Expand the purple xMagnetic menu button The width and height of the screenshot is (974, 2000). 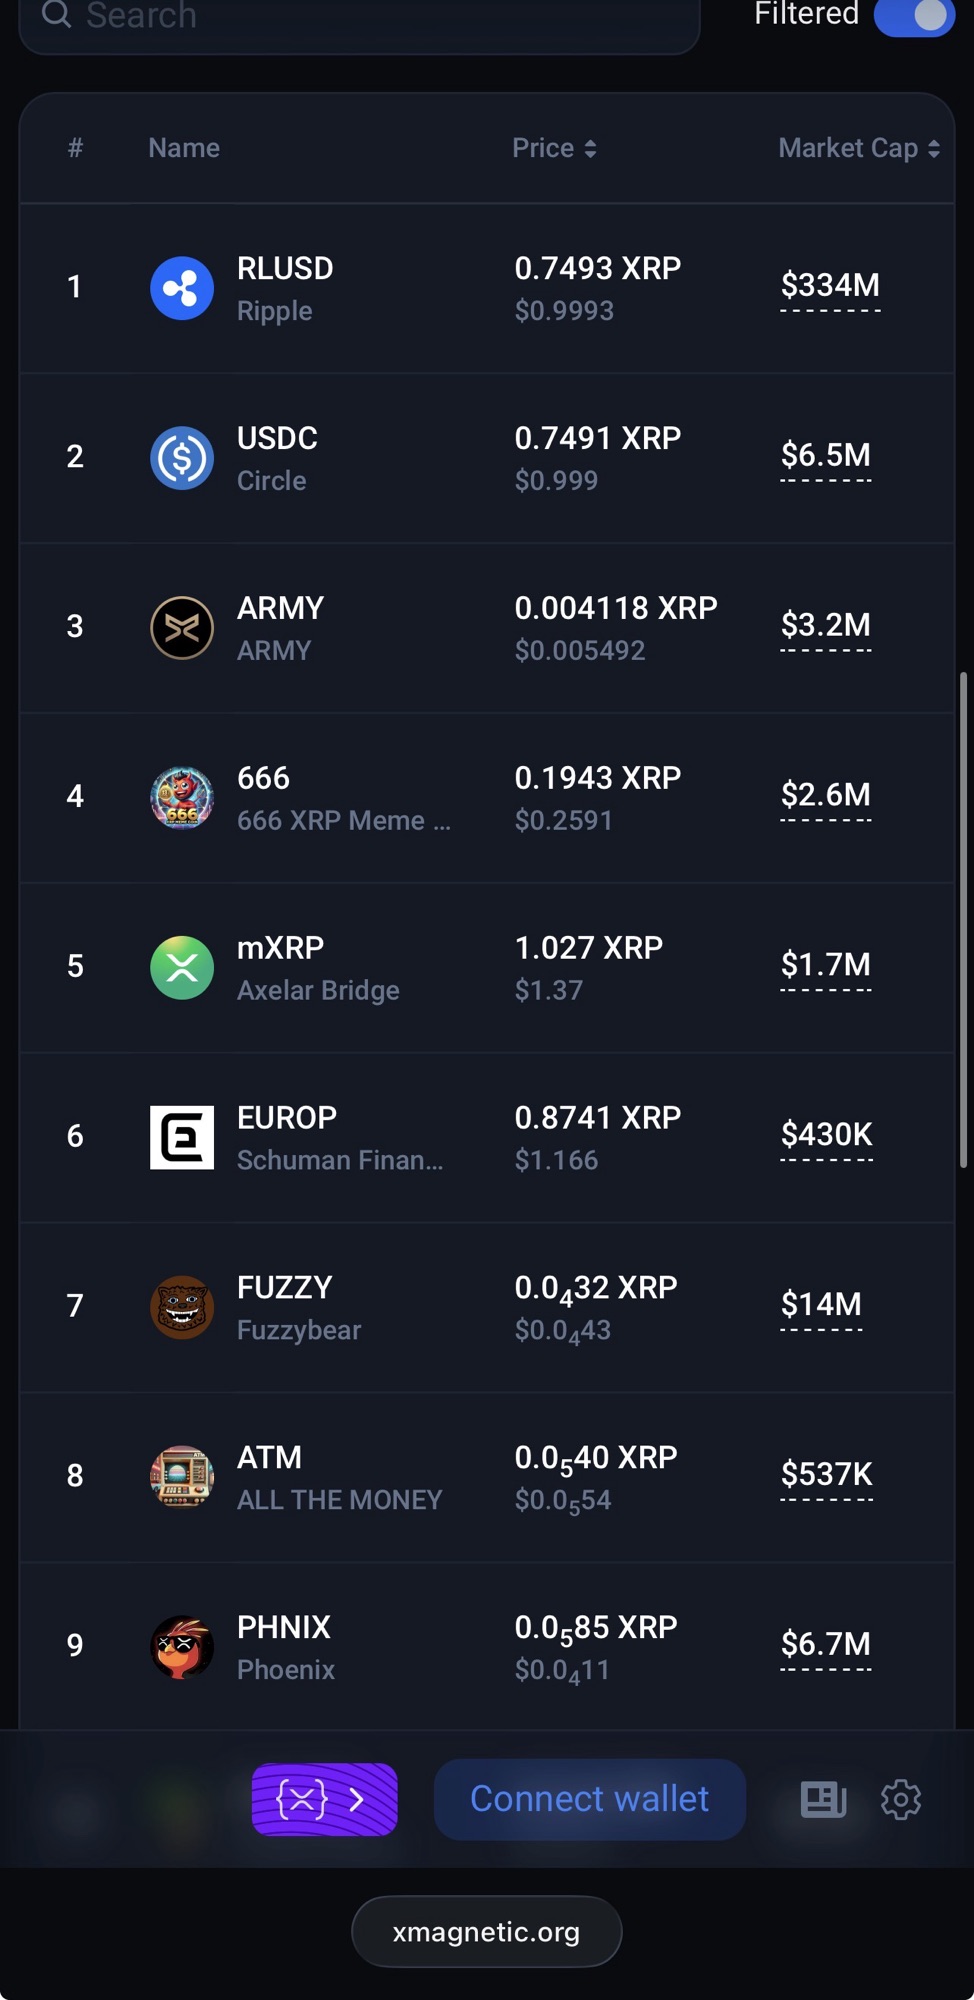point(324,1800)
